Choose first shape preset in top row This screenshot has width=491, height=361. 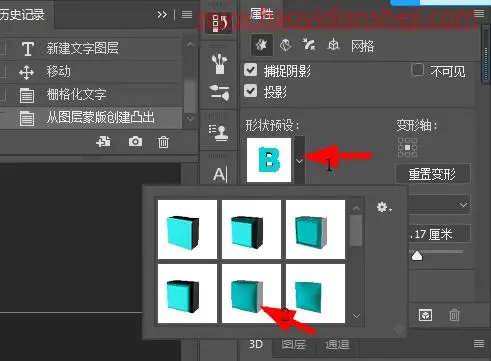(x=187, y=229)
